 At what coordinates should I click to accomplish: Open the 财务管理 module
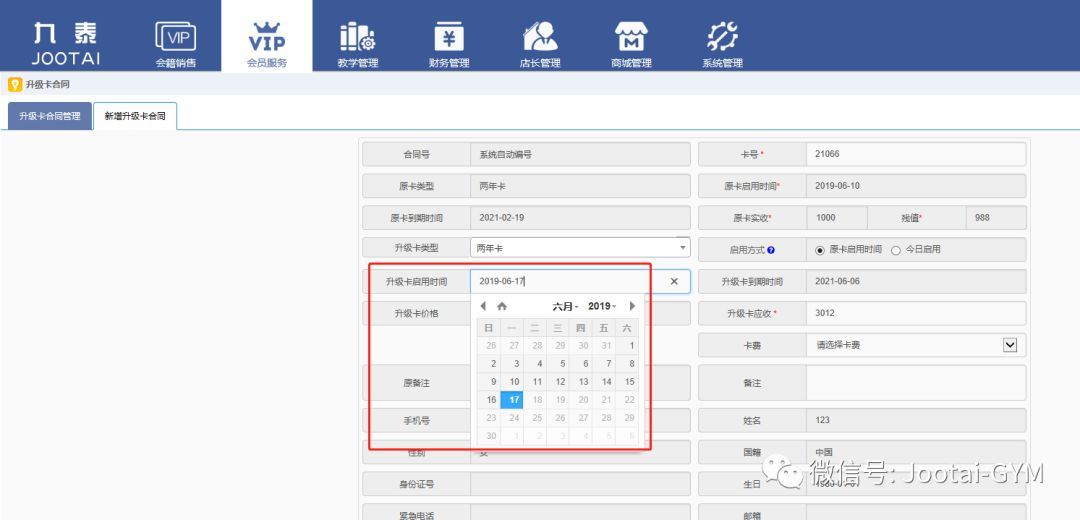[449, 43]
